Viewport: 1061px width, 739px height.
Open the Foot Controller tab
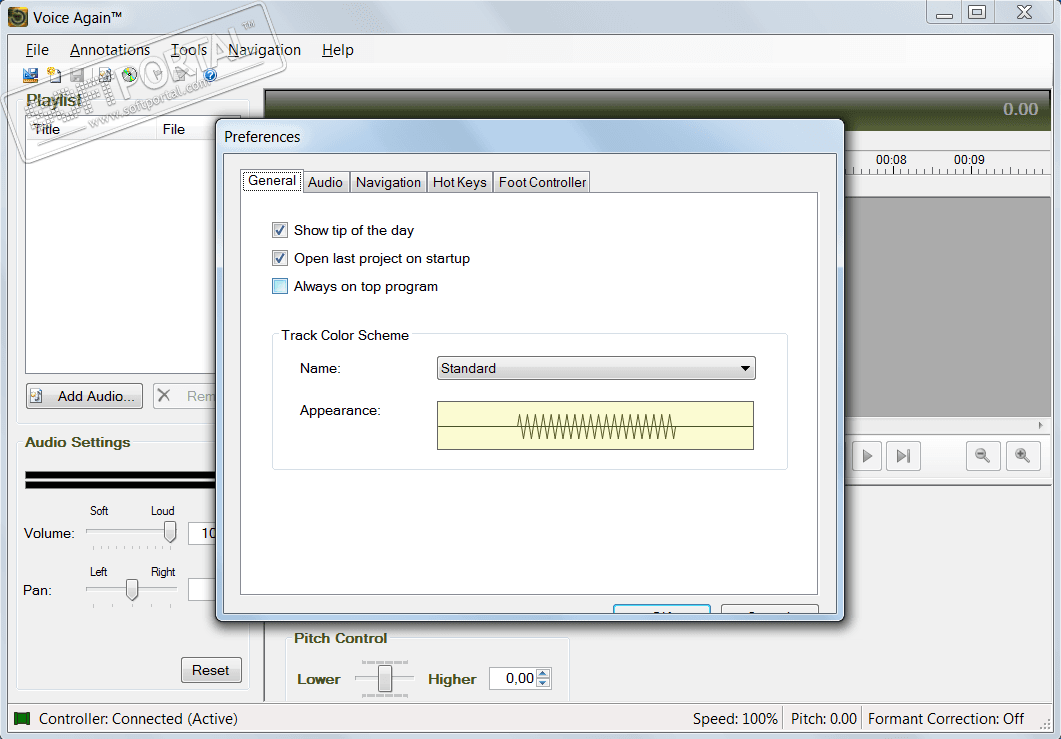click(542, 182)
